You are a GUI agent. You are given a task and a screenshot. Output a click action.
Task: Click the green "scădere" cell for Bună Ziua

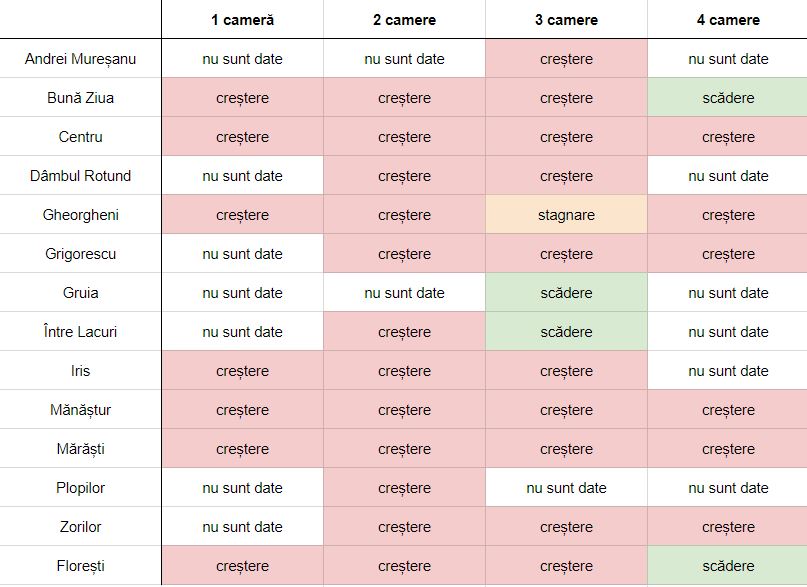(x=728, y=98)
